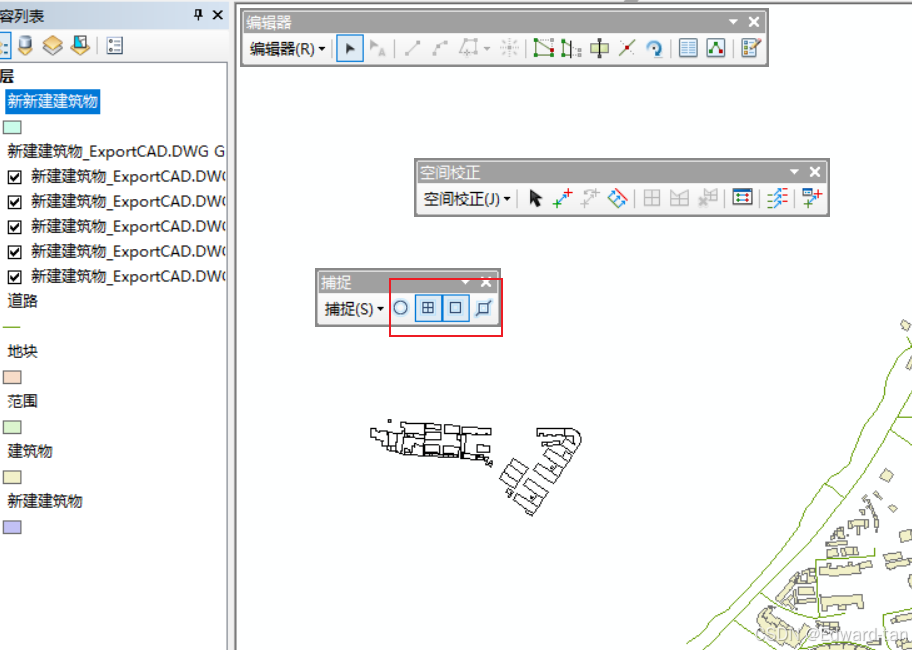Image resolution: width=912 pixels, height=650 pixels.
Task: Choose the End Point Arc Segment tool
Action: [x=440, y=48]
